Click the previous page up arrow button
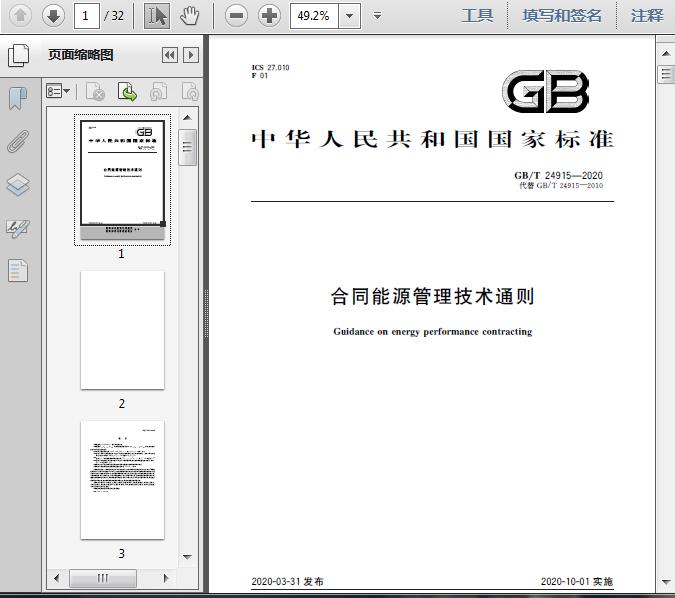Viewport: 675px width, 598px height. pos(20,15)
